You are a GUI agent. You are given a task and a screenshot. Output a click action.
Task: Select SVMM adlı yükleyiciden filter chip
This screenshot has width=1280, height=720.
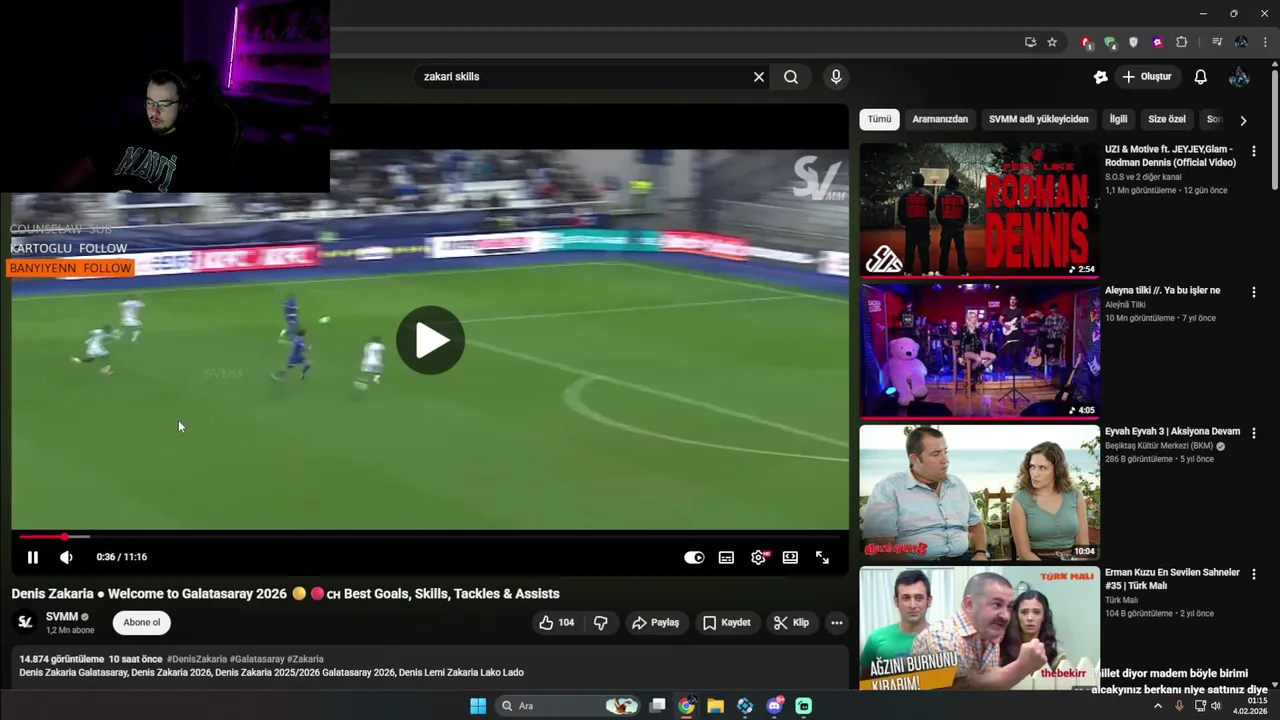pos(1038,119)
